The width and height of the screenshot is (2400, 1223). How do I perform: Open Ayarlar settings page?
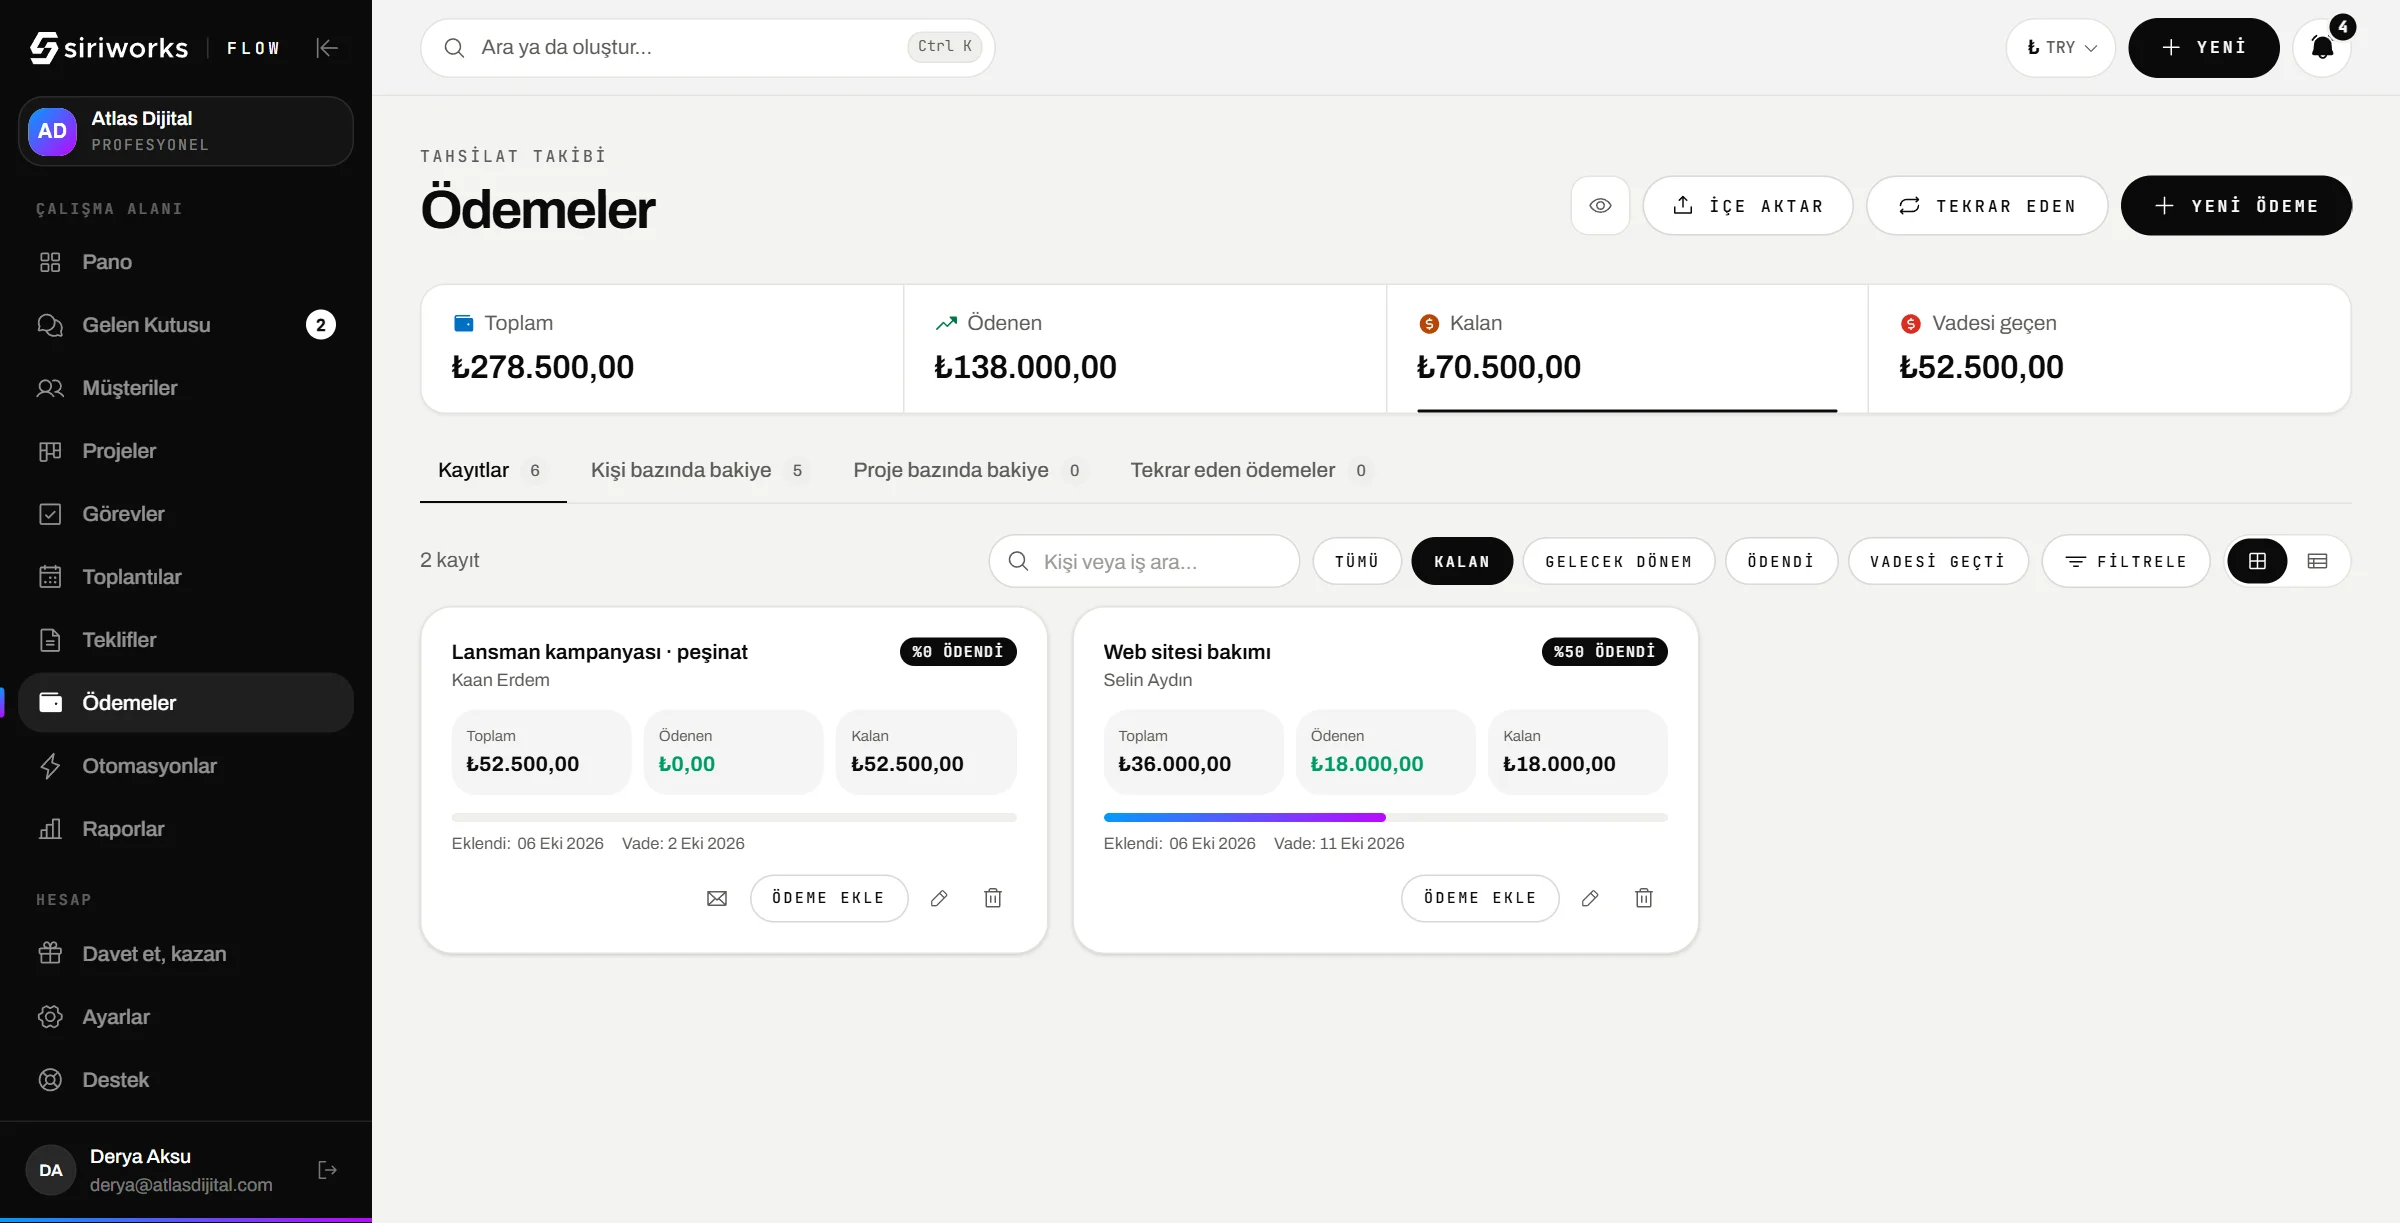[x=186, y=1017]
